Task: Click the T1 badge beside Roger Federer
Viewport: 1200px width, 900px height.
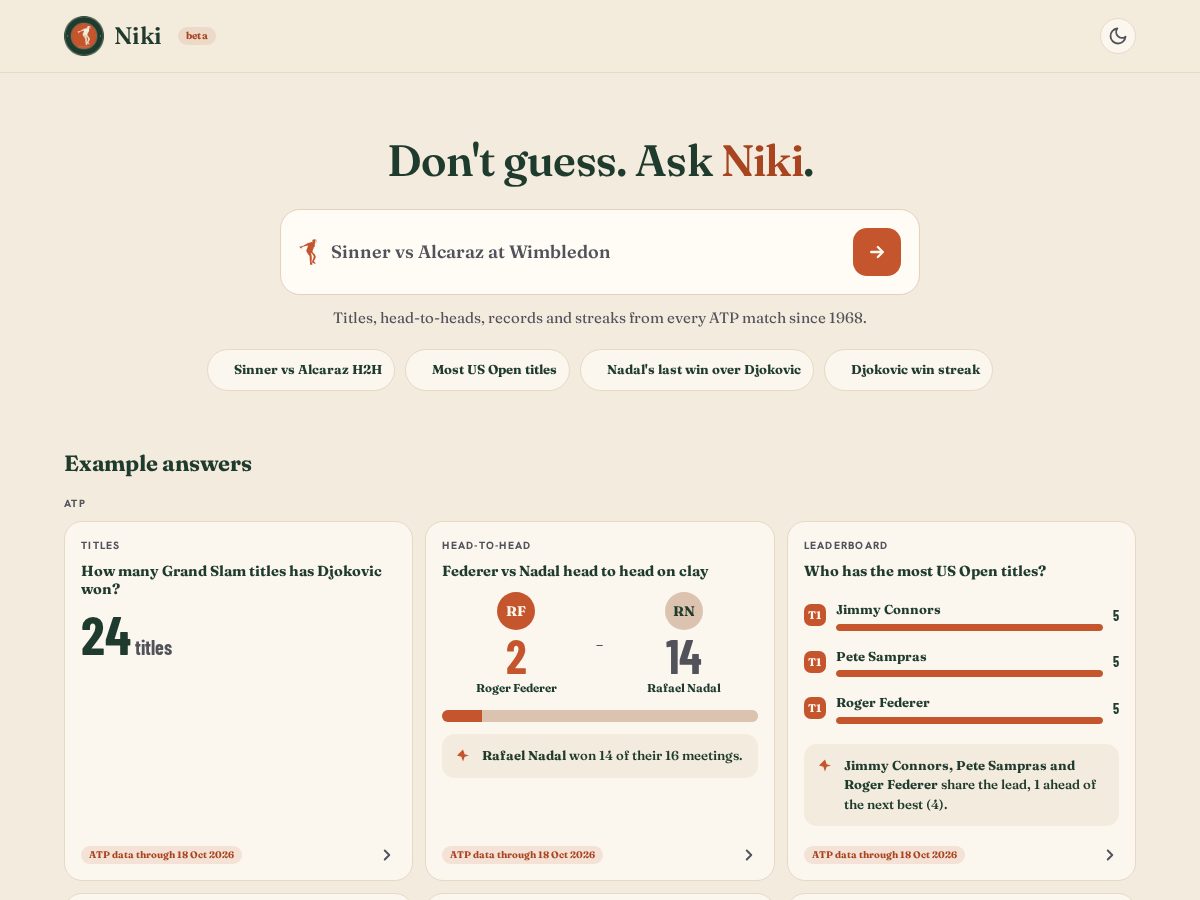Action: click(x=815, y=708)
